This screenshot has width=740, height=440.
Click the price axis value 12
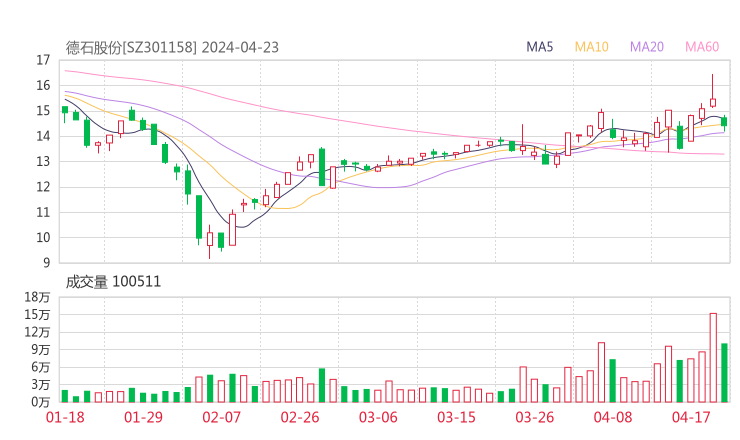click(43, 187)
